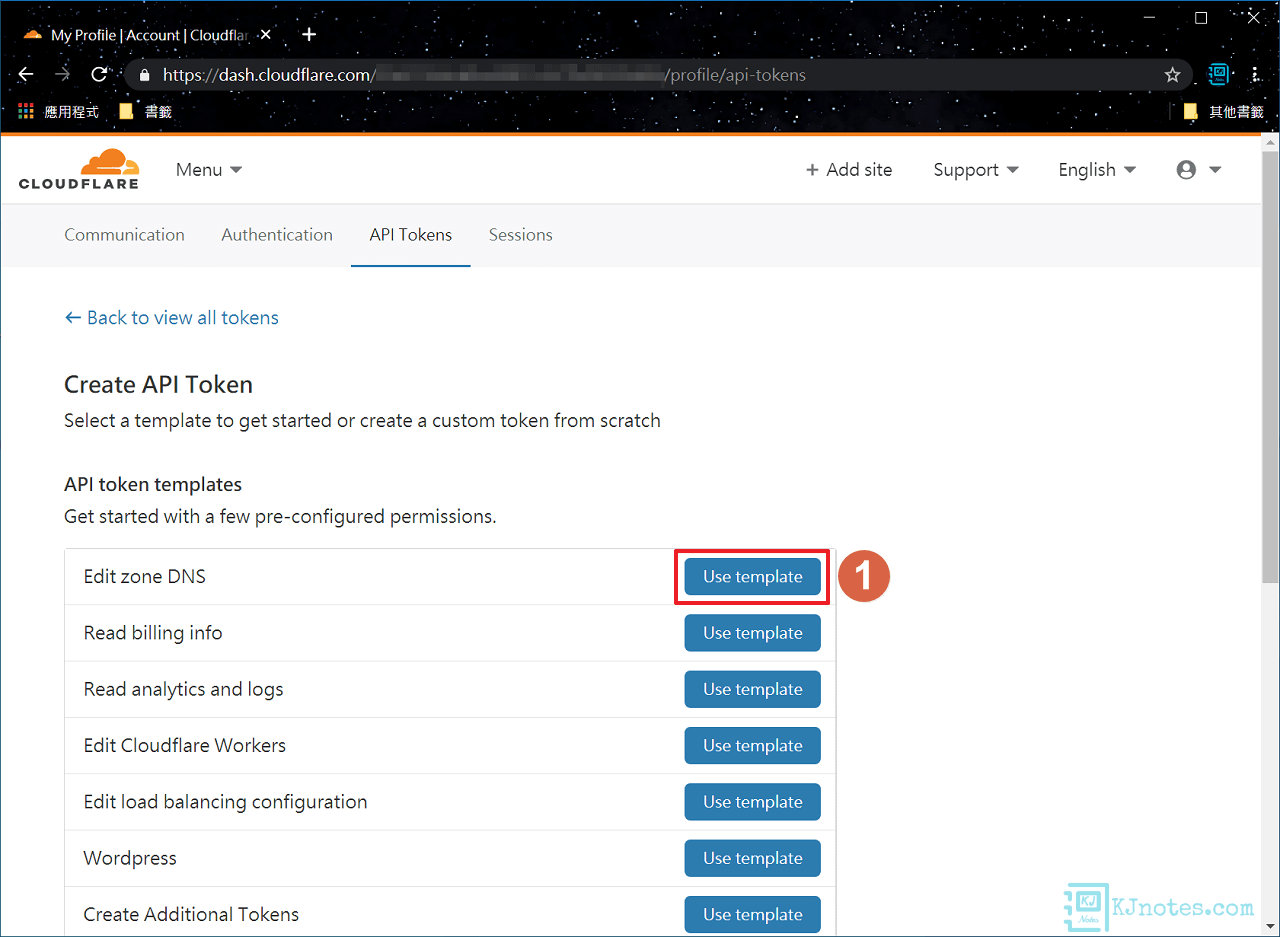The image size is (1280, 937).
Task: Open new browser tab with plus
Action: [309, 34]
